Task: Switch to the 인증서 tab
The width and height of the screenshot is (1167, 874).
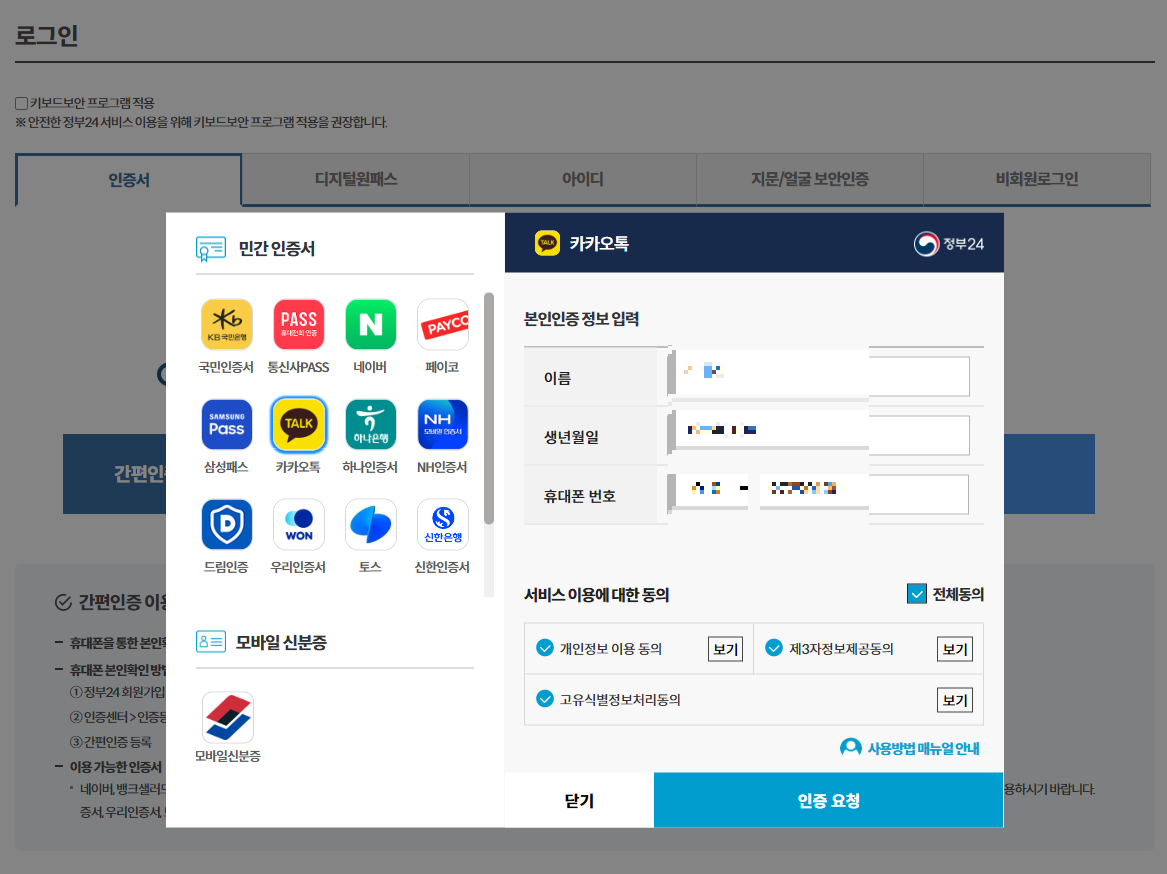Action: 129,179
